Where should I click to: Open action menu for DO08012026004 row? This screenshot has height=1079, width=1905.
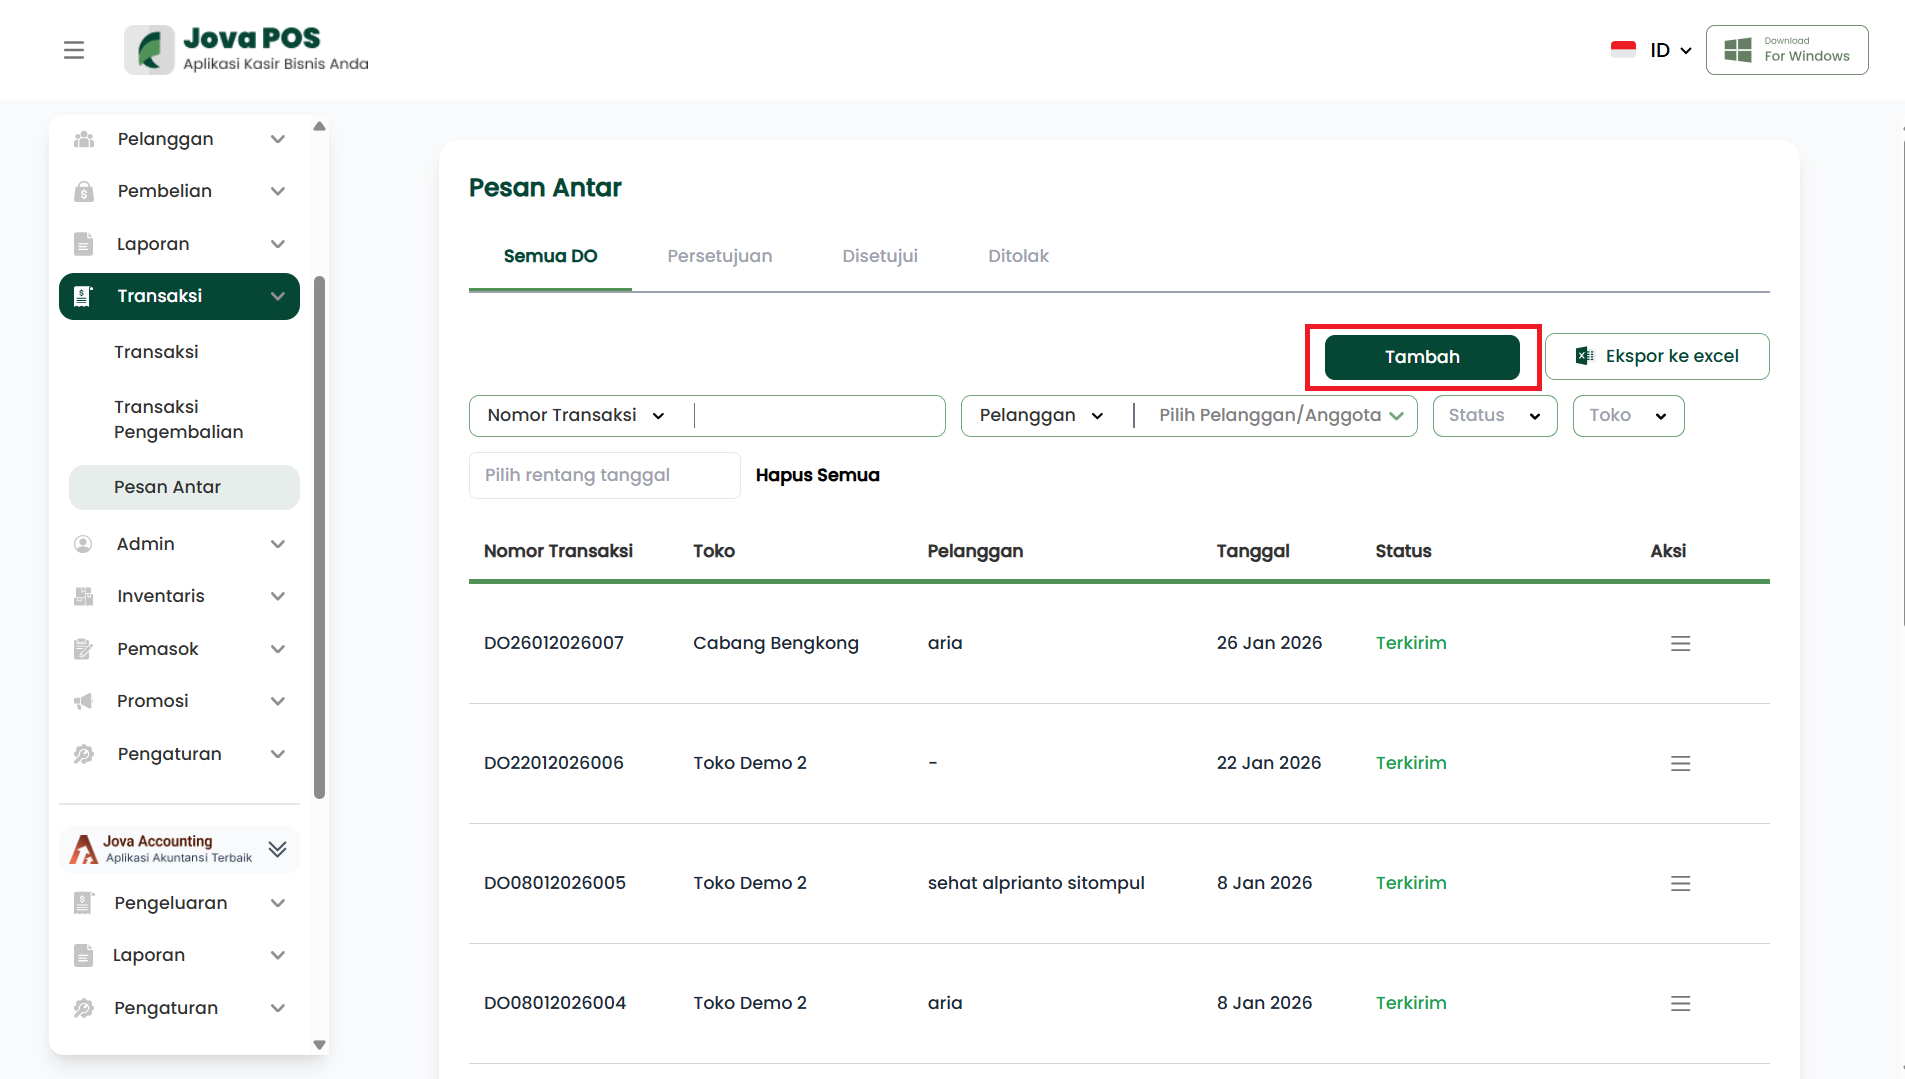pos(1680,1003)
